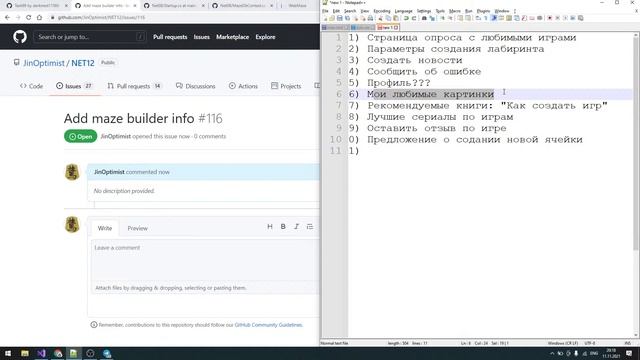
Task: Open the JinOptimist owner link
Action: click(44, 63)
